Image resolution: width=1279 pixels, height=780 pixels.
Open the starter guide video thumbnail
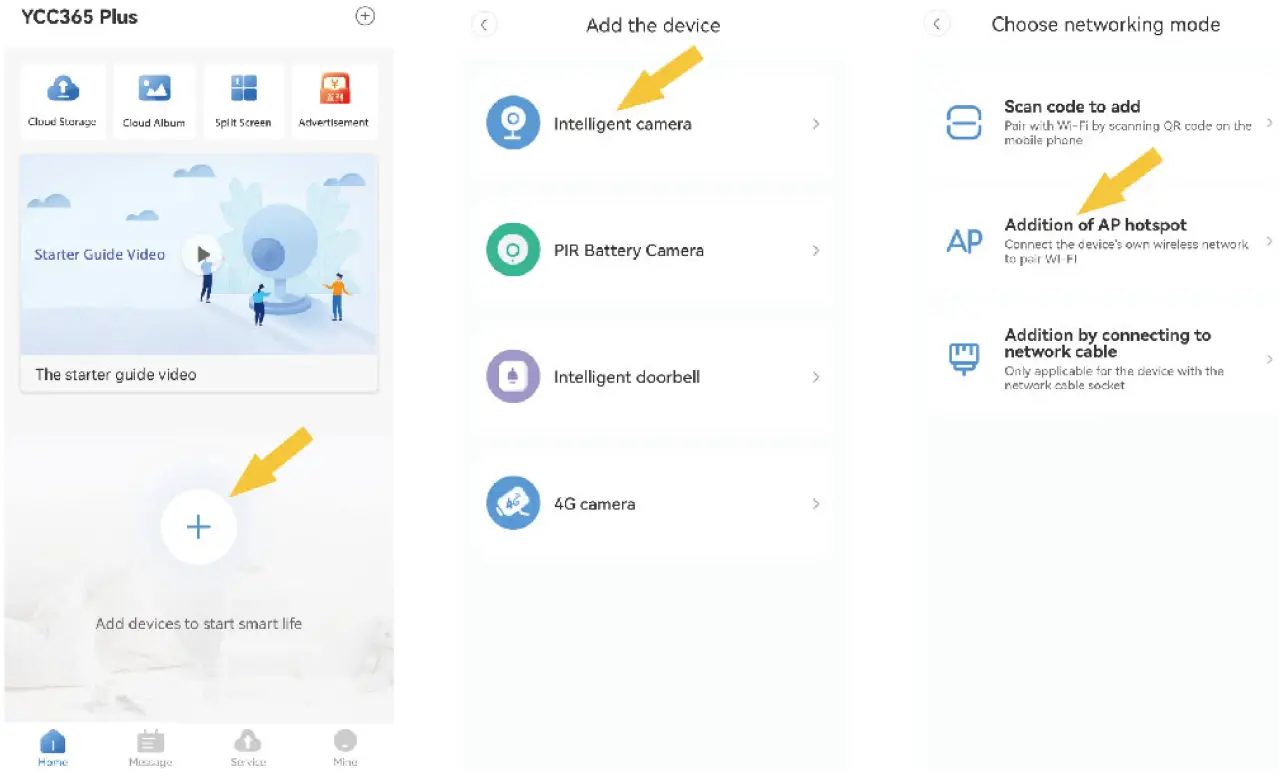[x=199, y=254]
